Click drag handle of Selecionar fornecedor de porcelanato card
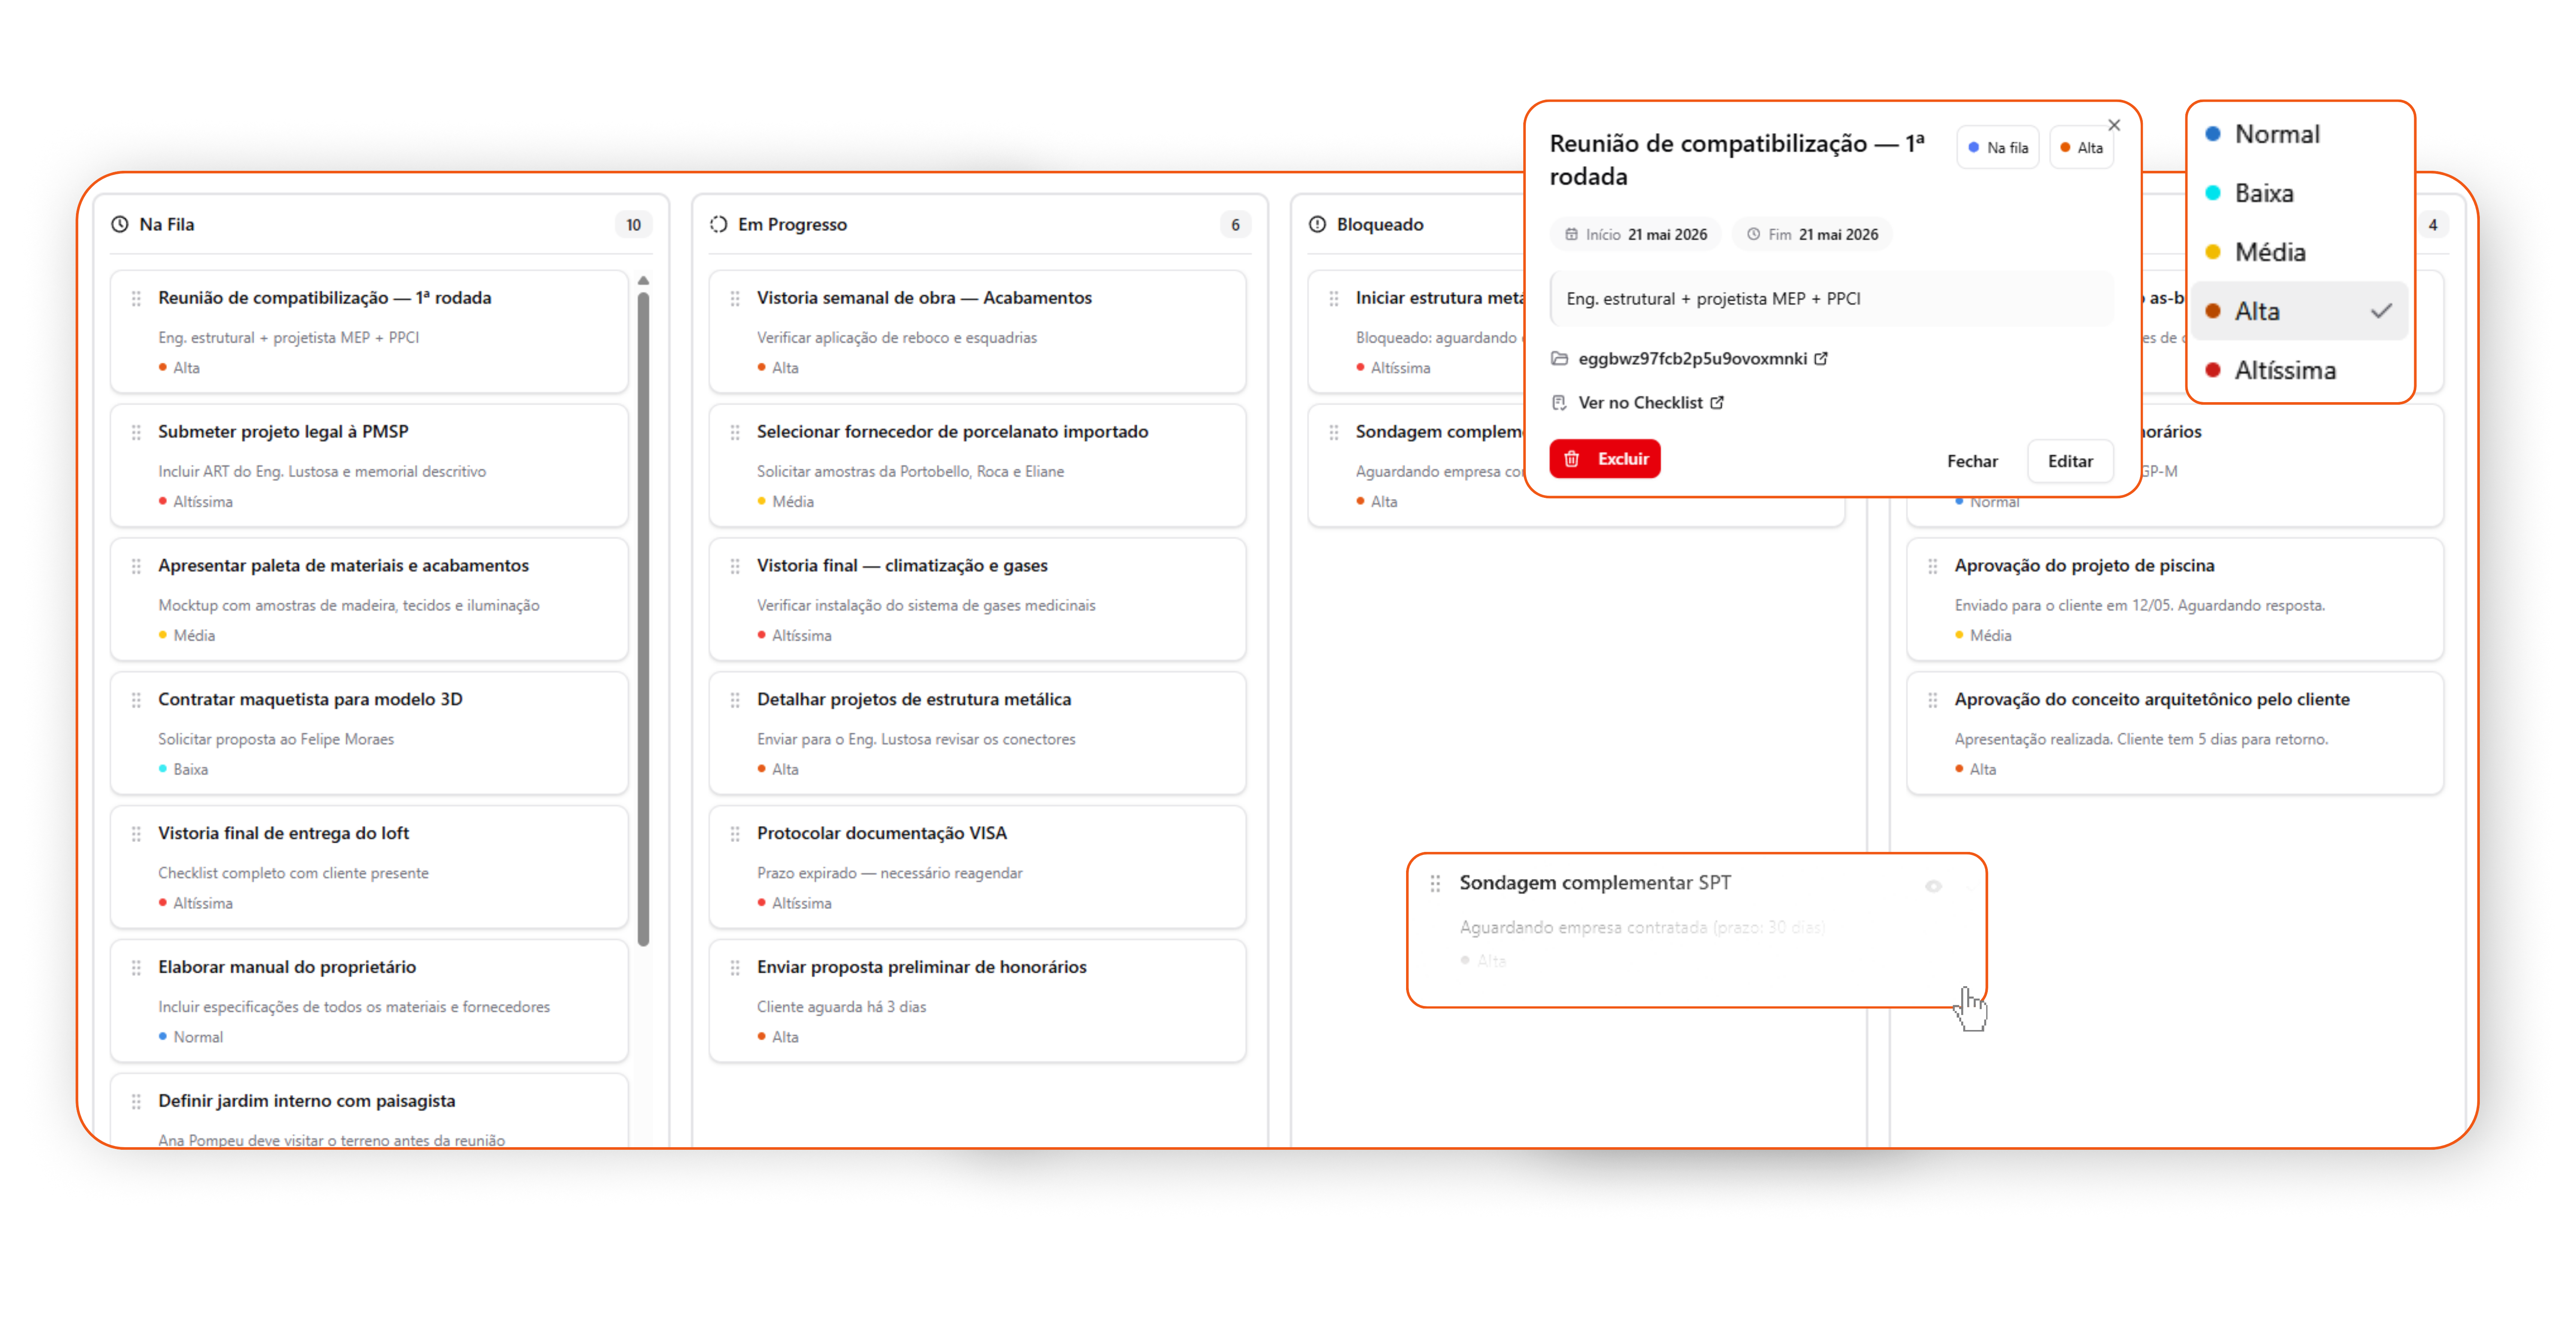 pos(735,432)
